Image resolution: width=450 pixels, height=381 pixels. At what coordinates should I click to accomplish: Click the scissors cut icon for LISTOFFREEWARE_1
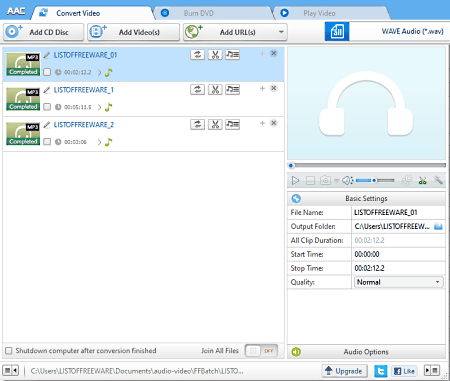[215, 89]
